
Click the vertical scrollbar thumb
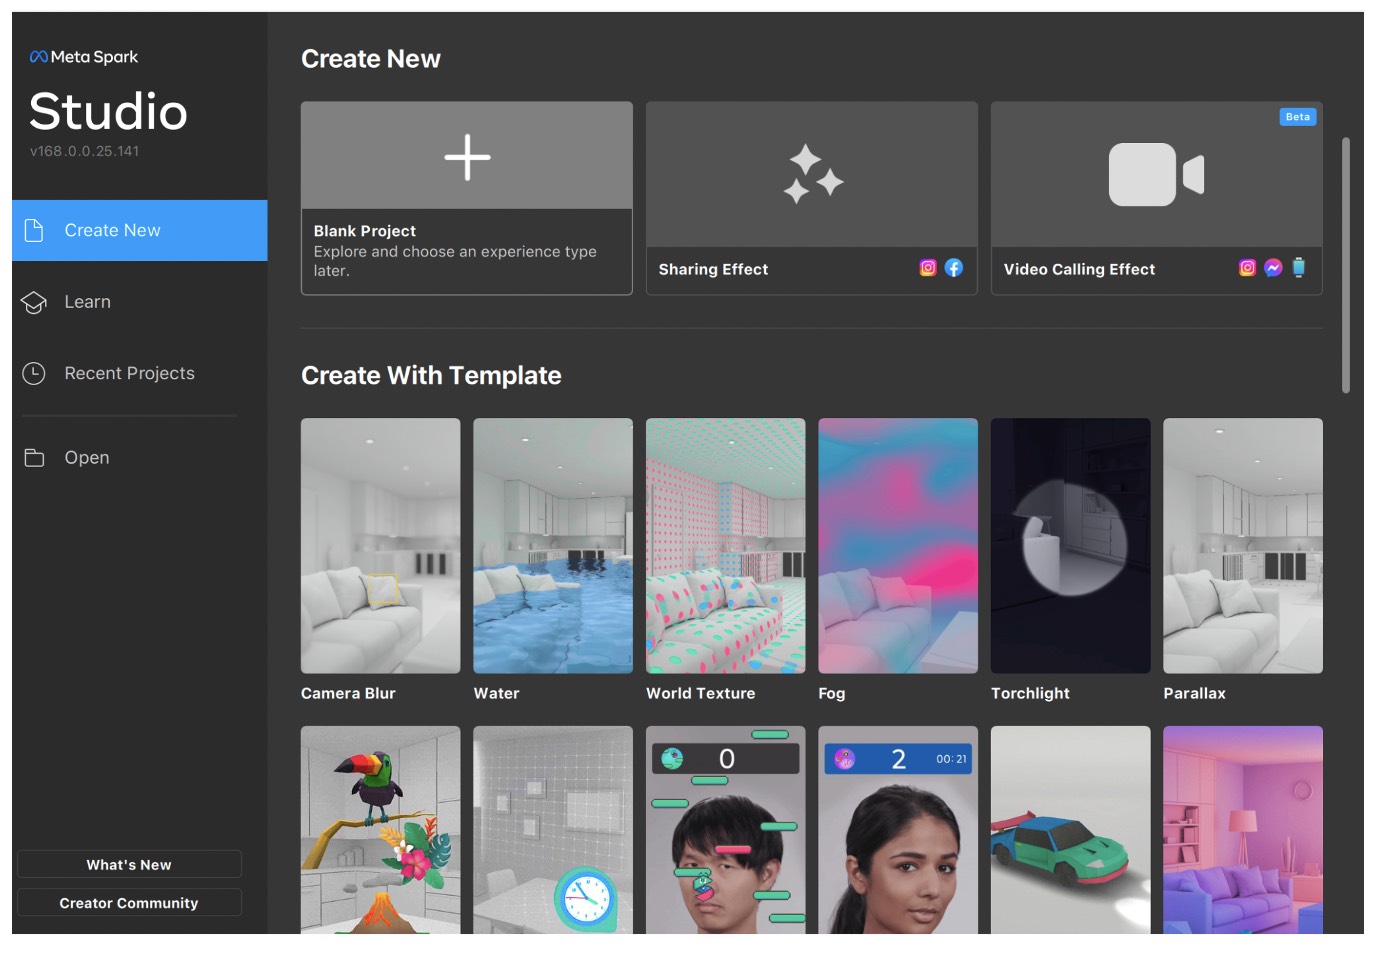pyautogui.click(x=1346, y=265)
